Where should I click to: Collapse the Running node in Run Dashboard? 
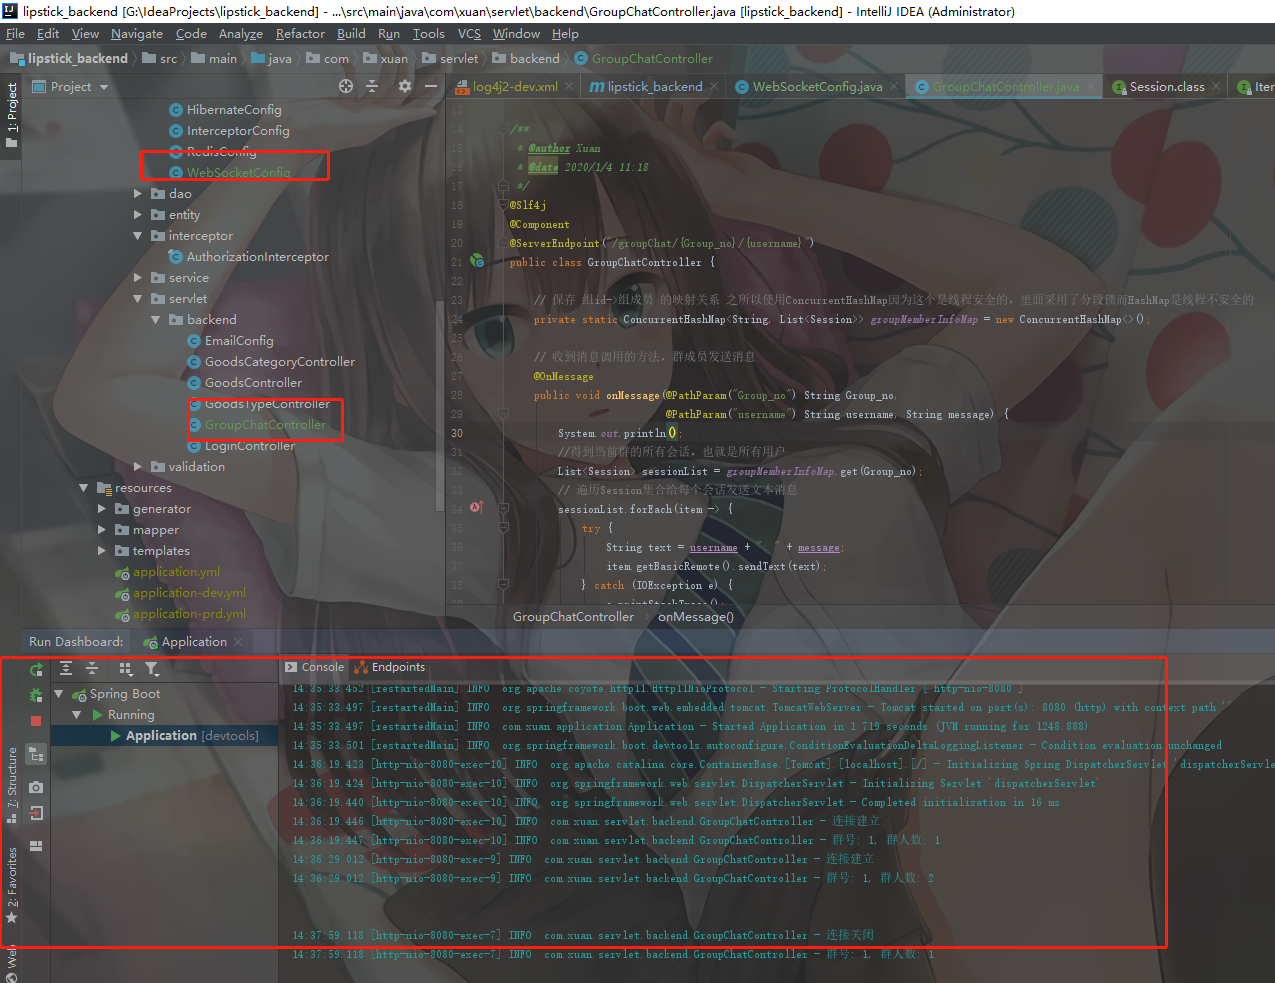coord(77,715)
